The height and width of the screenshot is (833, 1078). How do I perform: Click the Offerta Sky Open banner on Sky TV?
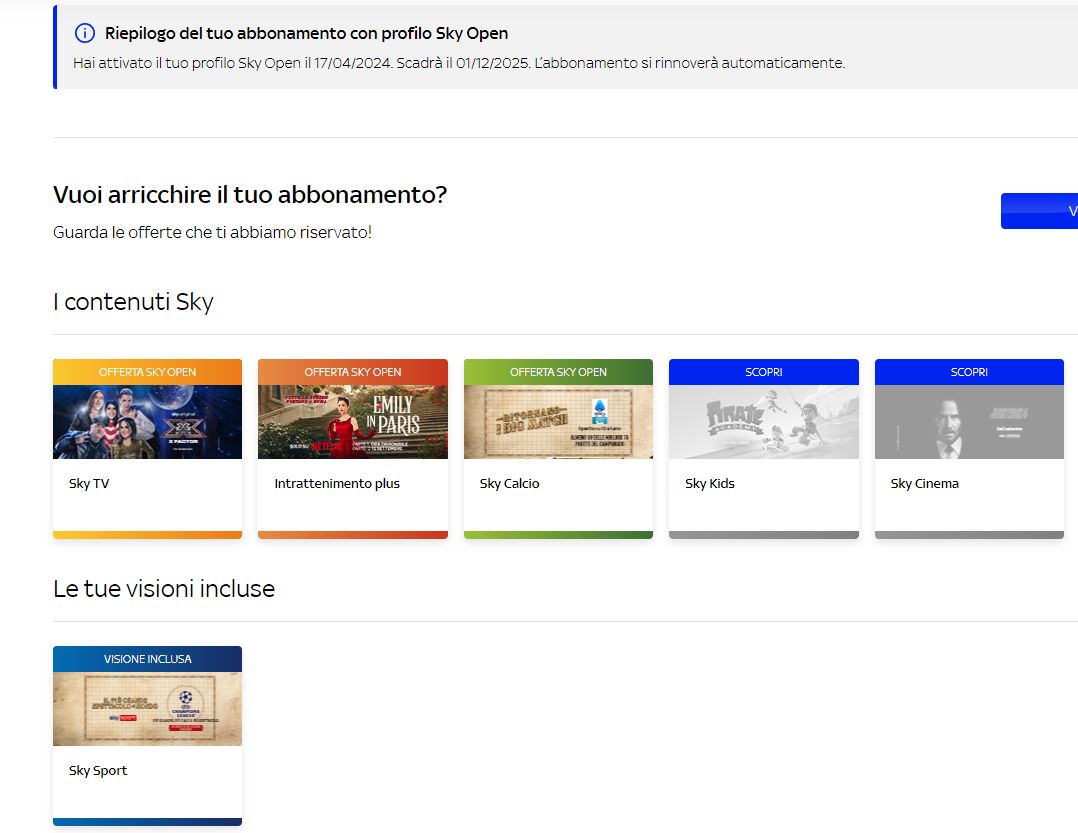click(x=147, y=372)
